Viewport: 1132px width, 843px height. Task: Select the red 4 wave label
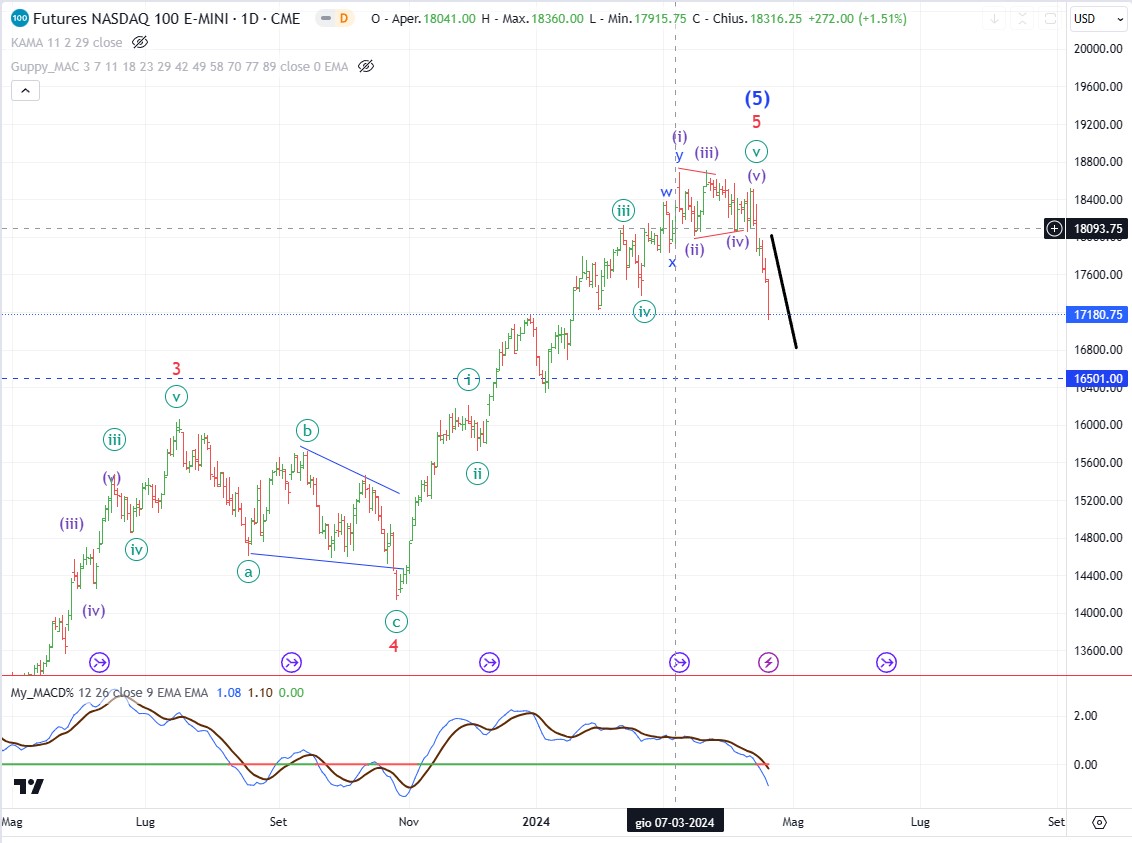tap(393, 645)
